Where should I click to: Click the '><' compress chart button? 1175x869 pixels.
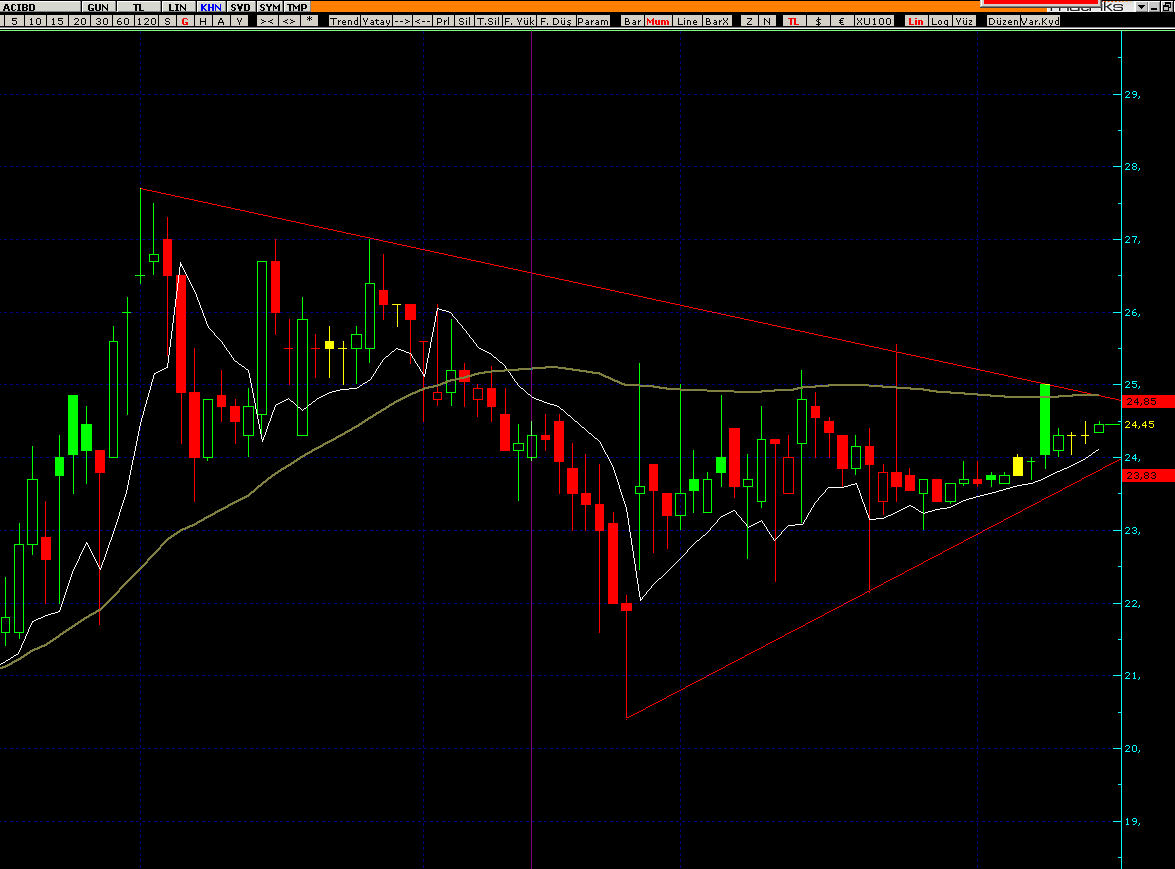coord(267,21)
